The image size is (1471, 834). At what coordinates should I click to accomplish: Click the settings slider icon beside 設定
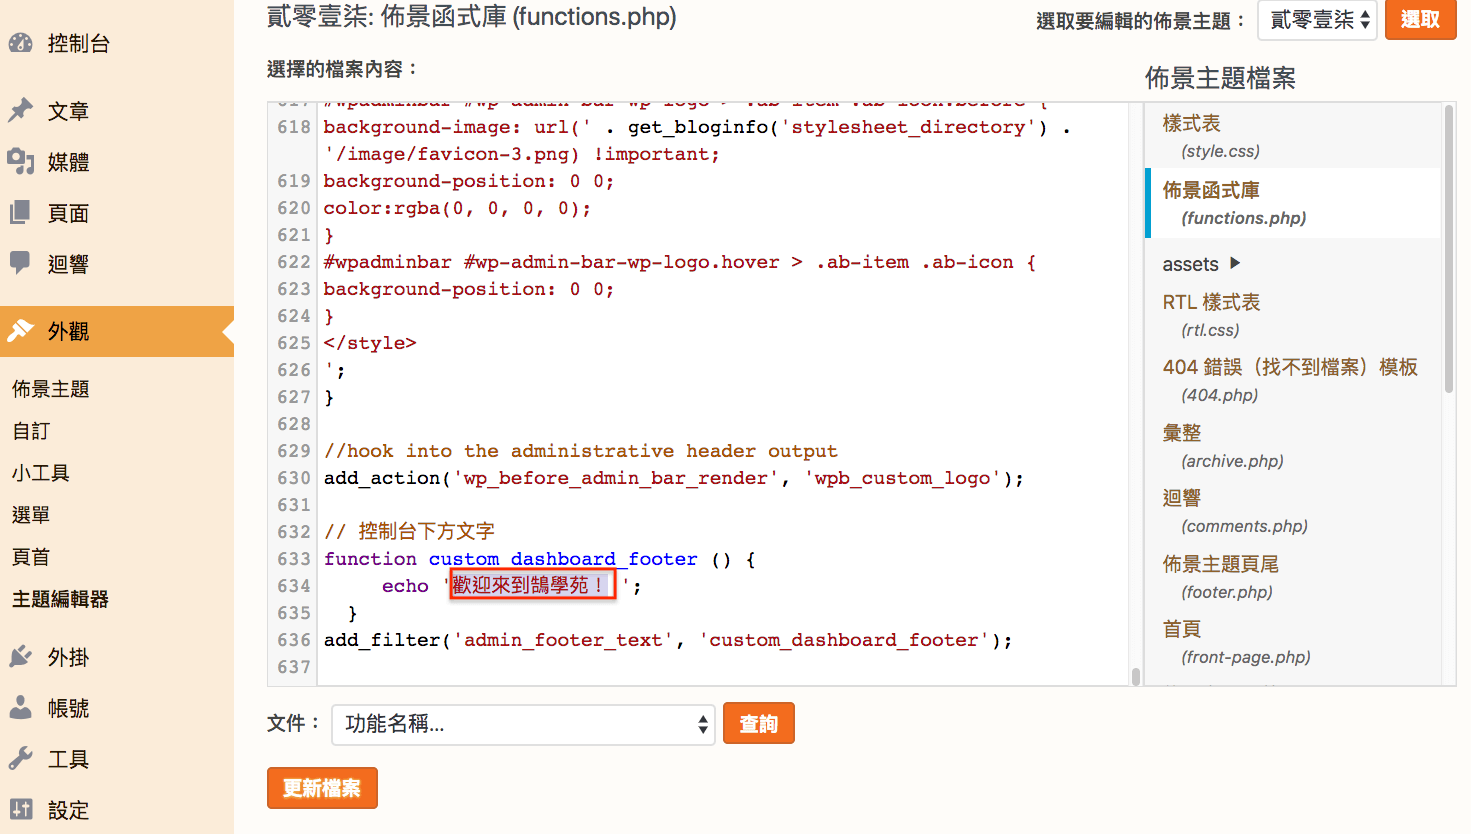21,810
